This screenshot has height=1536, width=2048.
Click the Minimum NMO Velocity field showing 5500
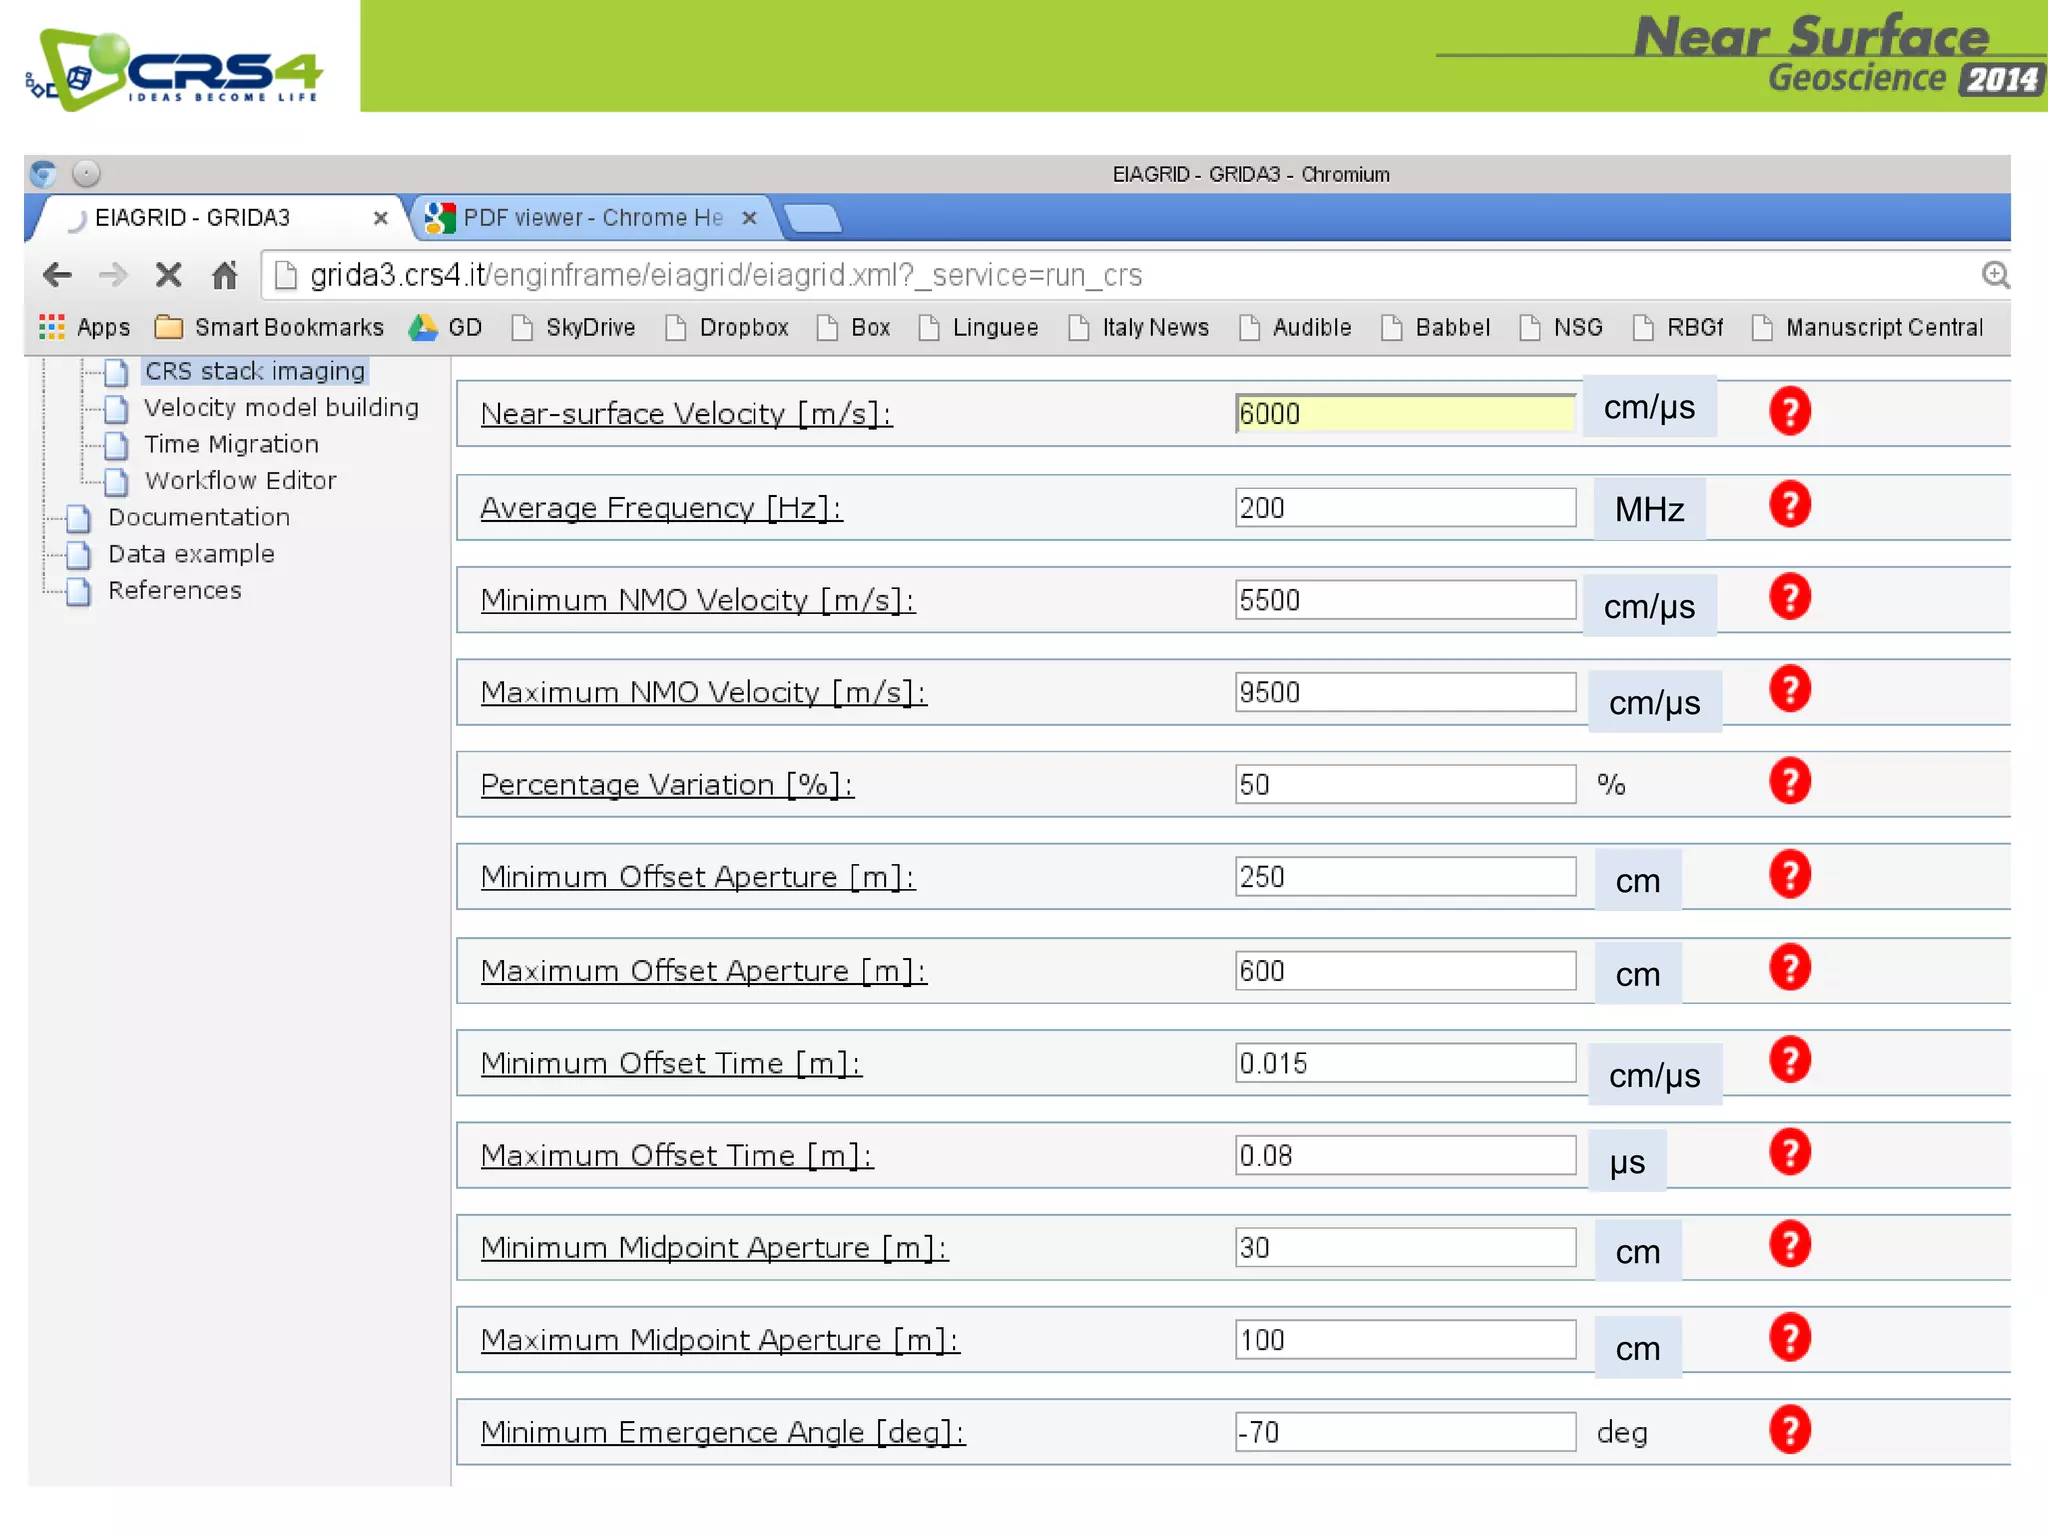coord(1405,600)
